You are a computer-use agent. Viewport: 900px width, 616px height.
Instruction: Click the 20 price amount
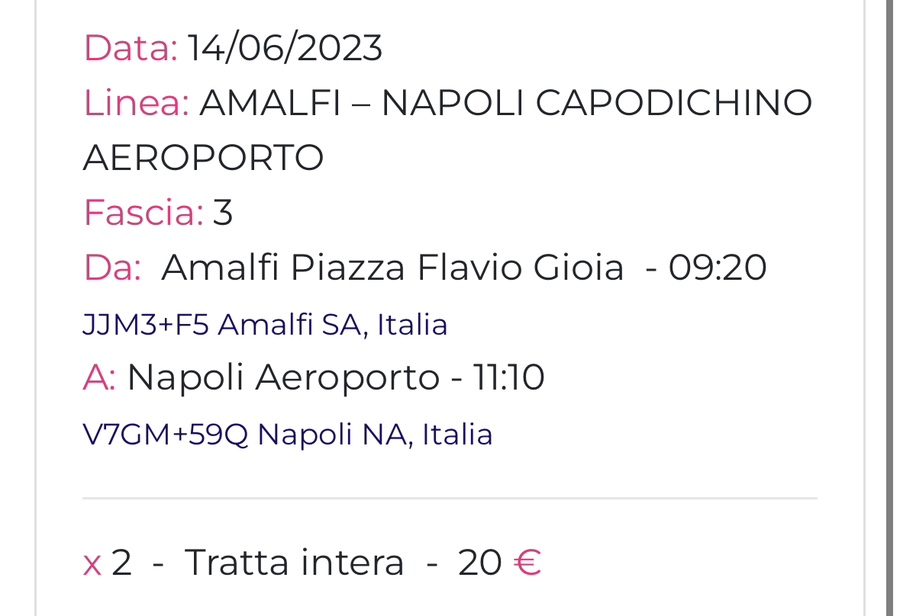(x=480, y=563)
